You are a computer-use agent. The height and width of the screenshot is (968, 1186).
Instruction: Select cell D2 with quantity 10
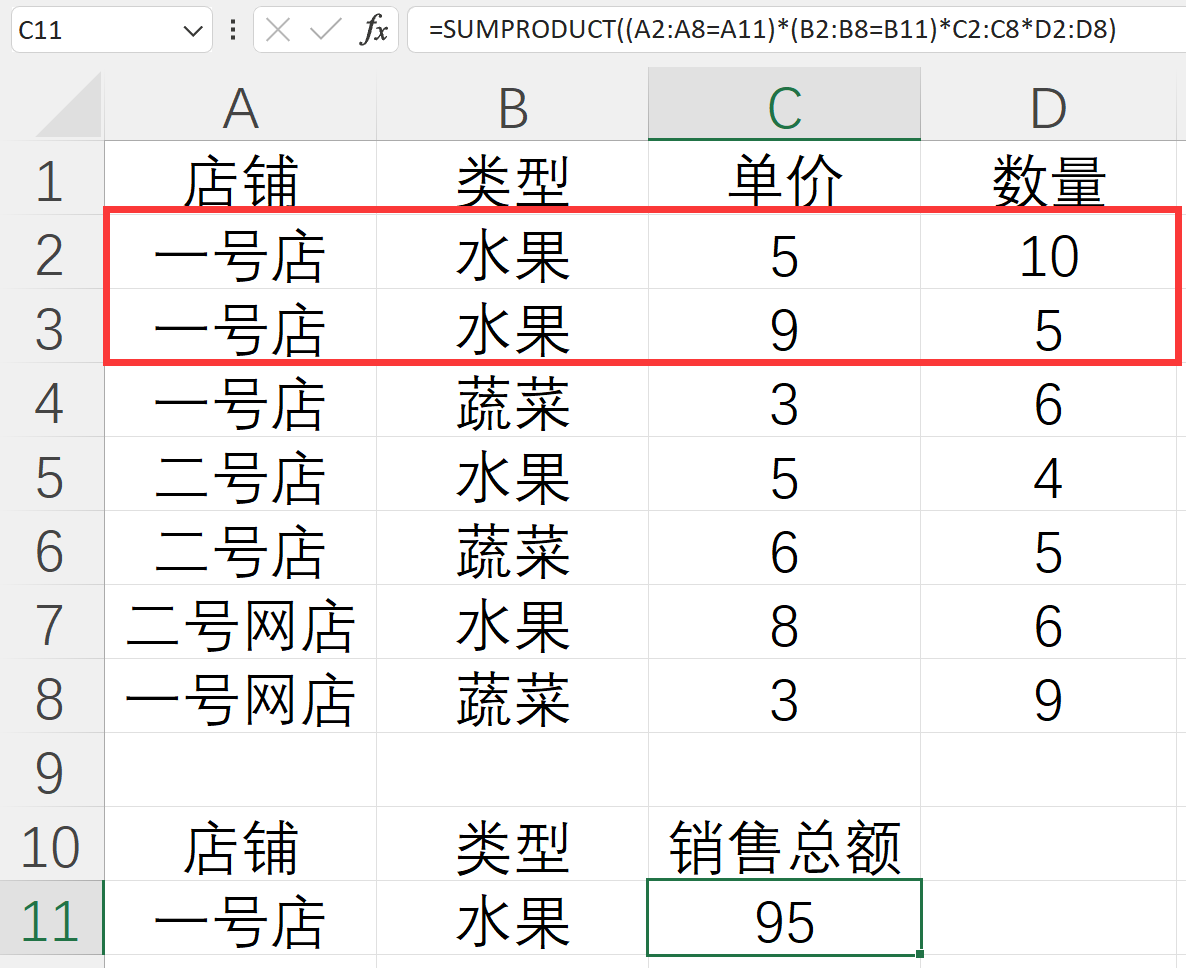coord(1048,256)
